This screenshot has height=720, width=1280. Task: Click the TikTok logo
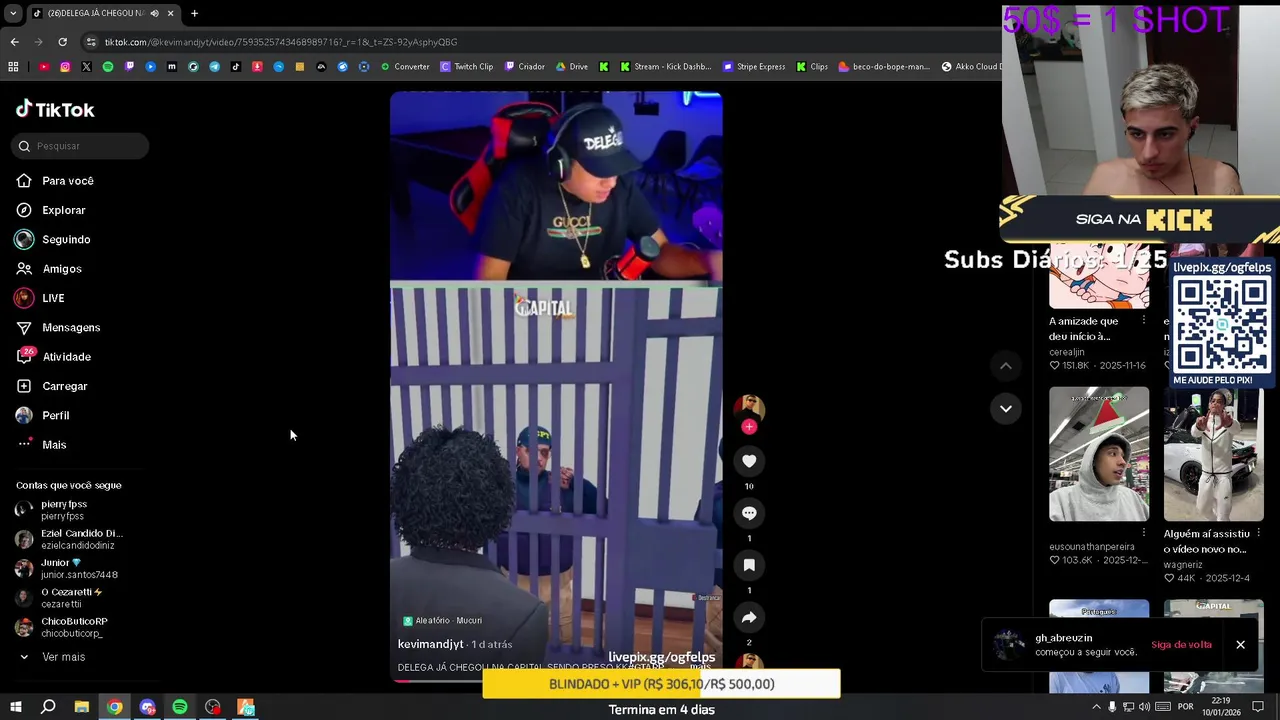(55, 109)
